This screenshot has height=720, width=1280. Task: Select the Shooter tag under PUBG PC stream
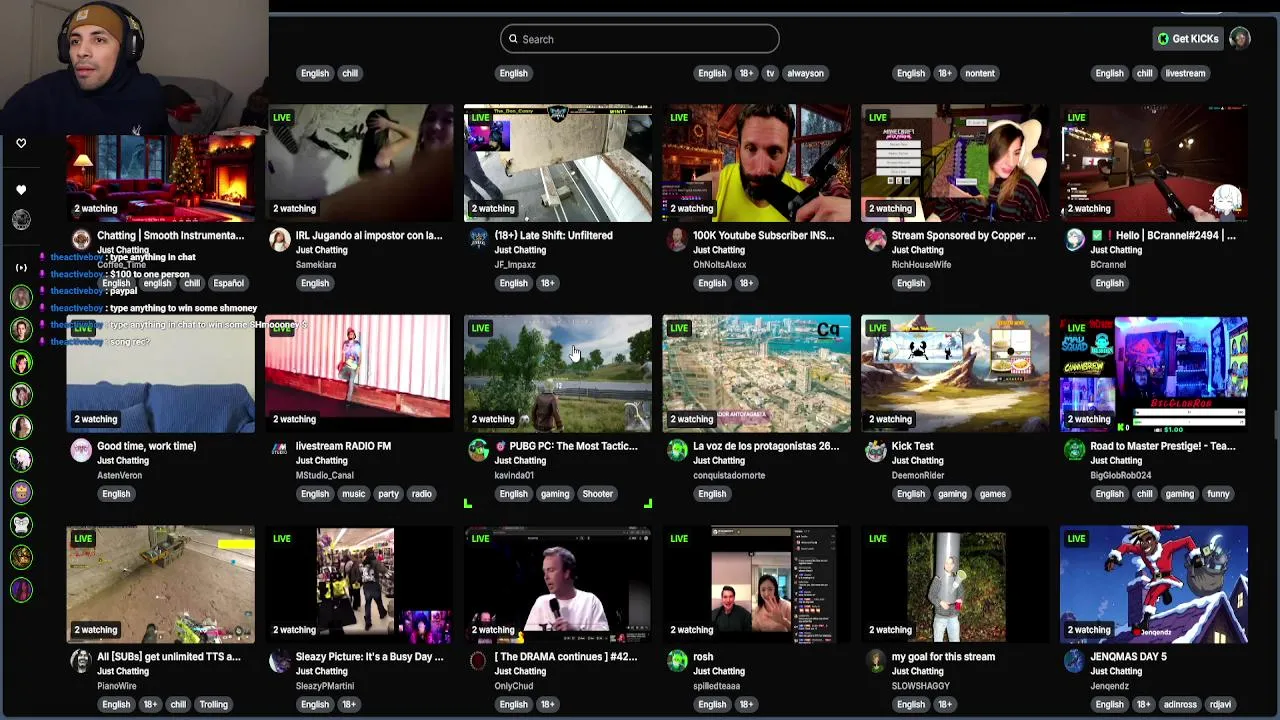(597, 494)
